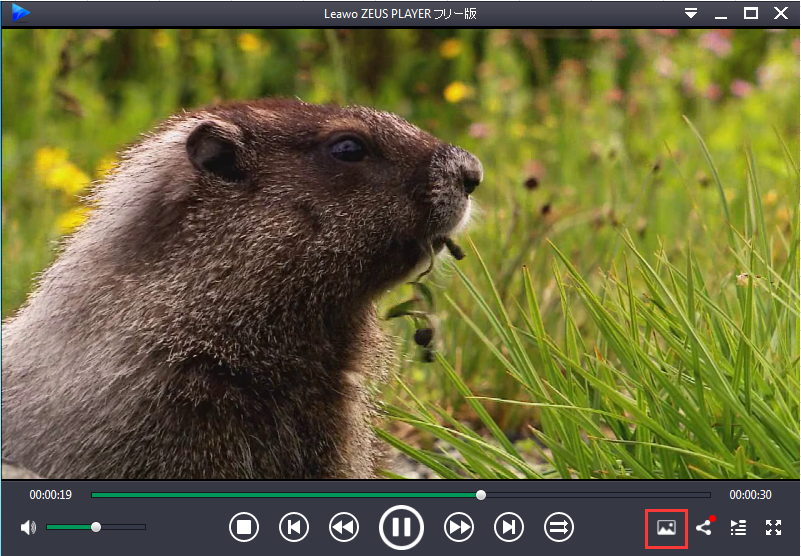Skip to next track
801x556 pixels.
(x=509, y=527)
